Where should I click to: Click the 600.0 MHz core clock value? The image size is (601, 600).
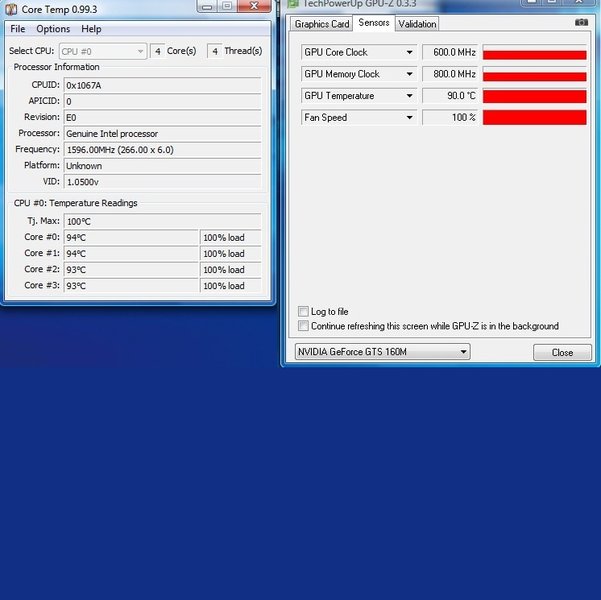click(450, 52)
